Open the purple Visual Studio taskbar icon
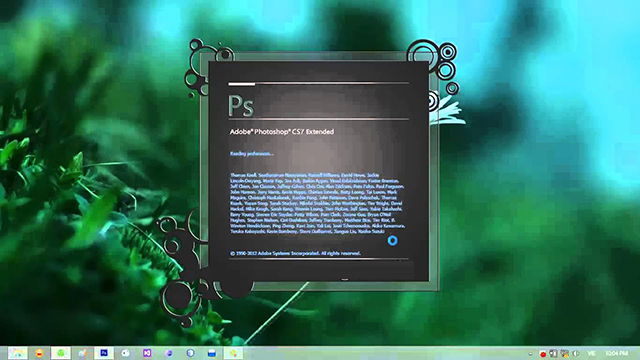640x360 pixels. pyautogui.click(x=147, y=353)
